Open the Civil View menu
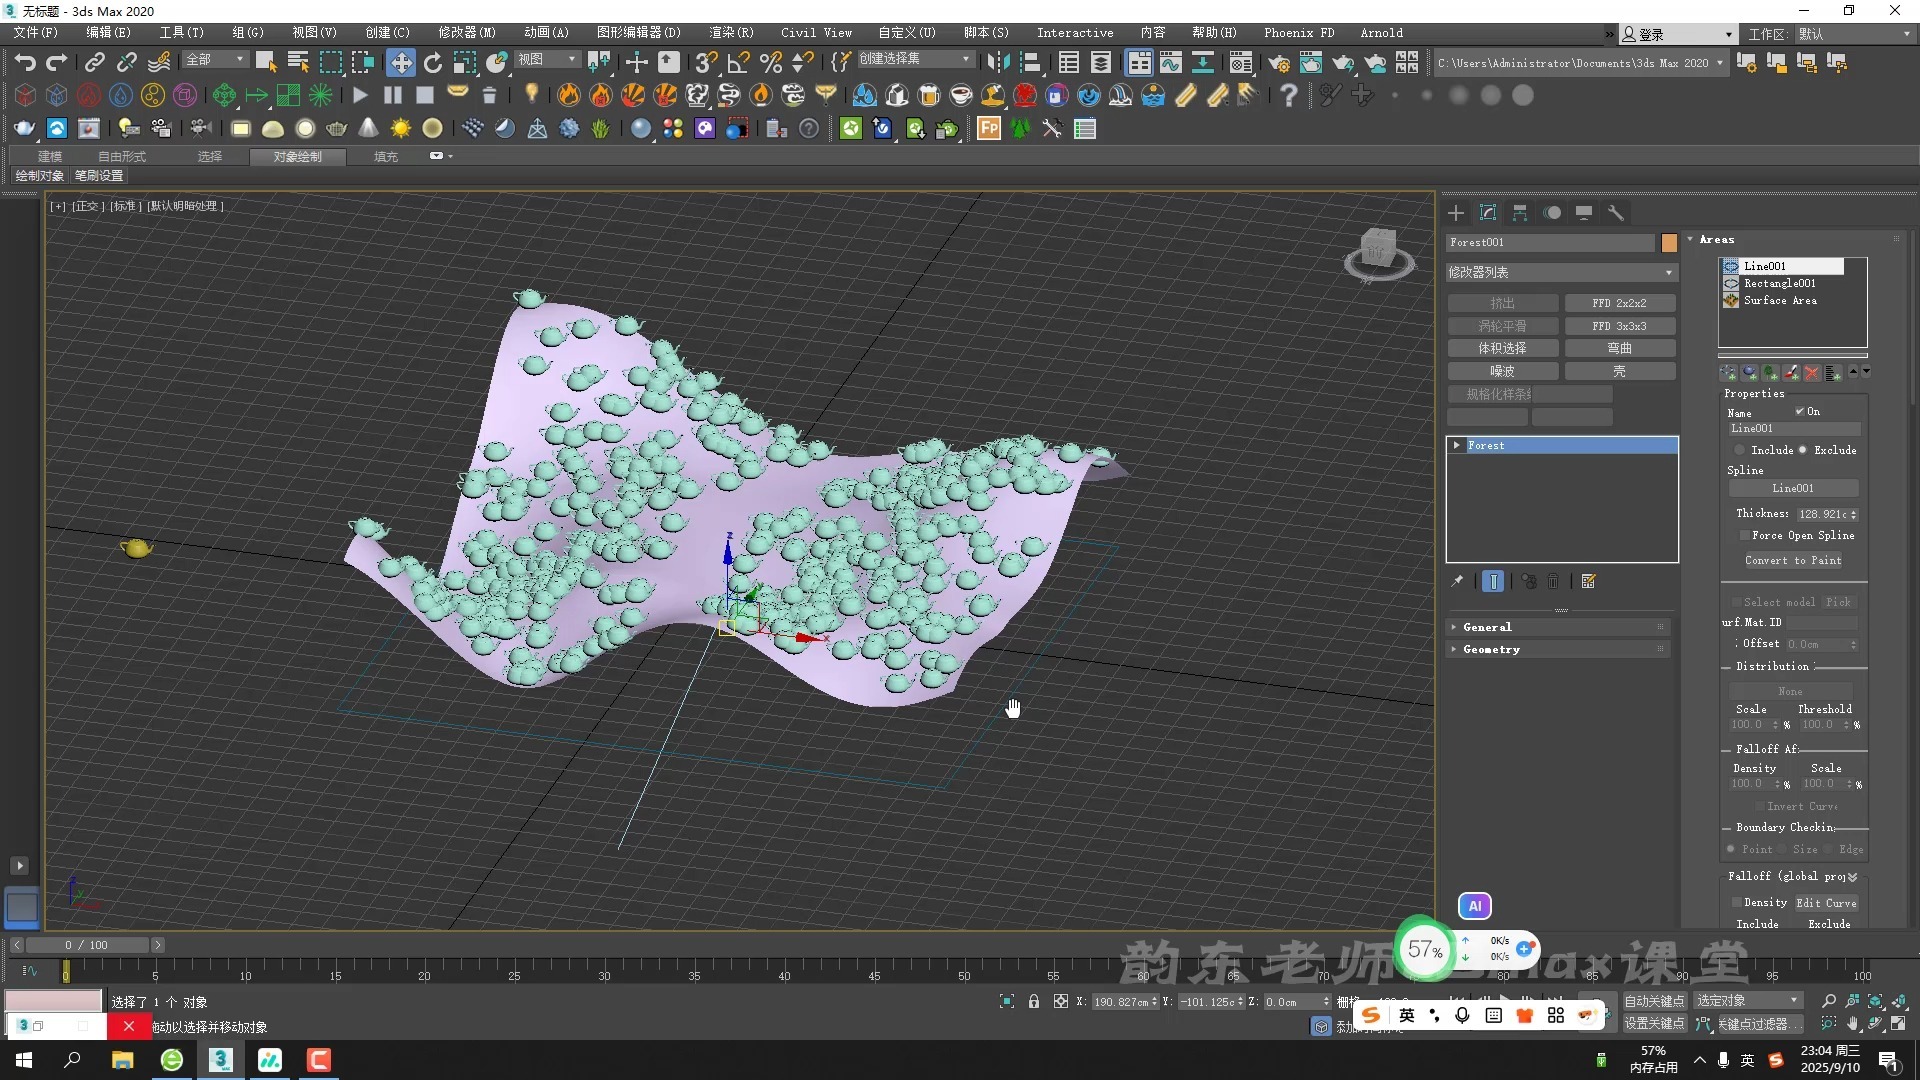 816,32
